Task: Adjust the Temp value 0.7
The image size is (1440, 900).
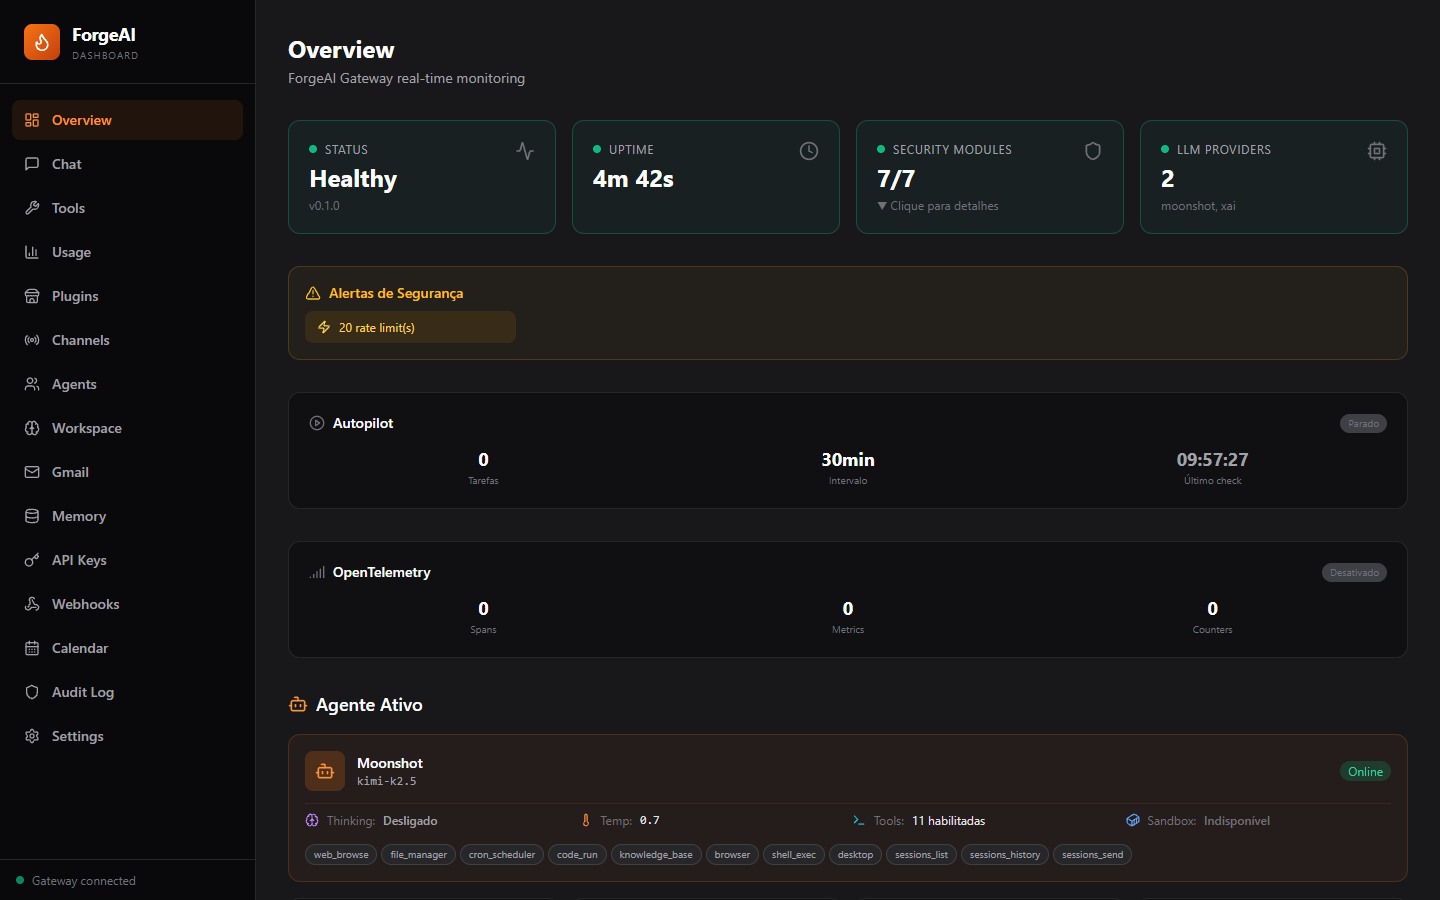Action: coord(647,820)
